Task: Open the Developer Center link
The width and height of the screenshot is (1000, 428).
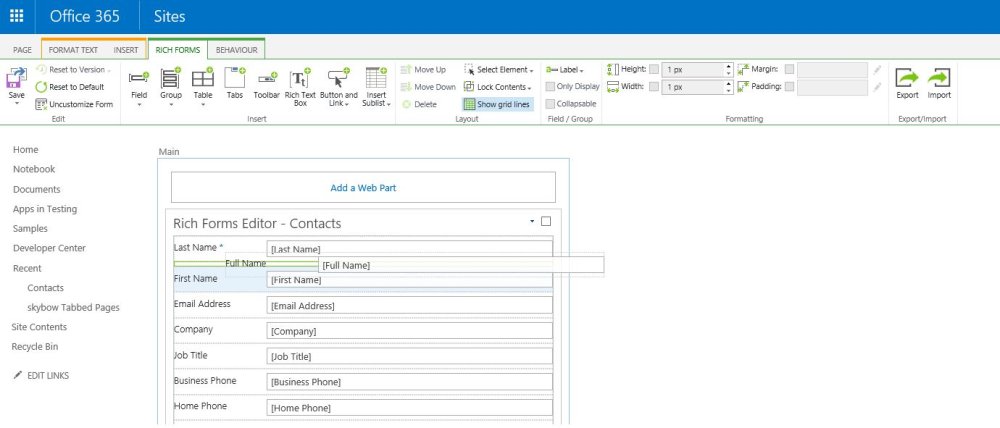Action: (49, 248)
